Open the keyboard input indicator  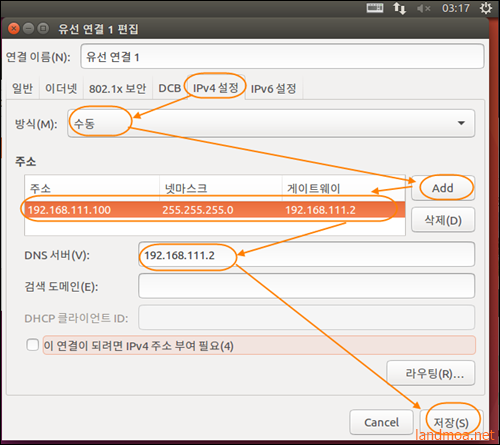click(x=375, y=8)
